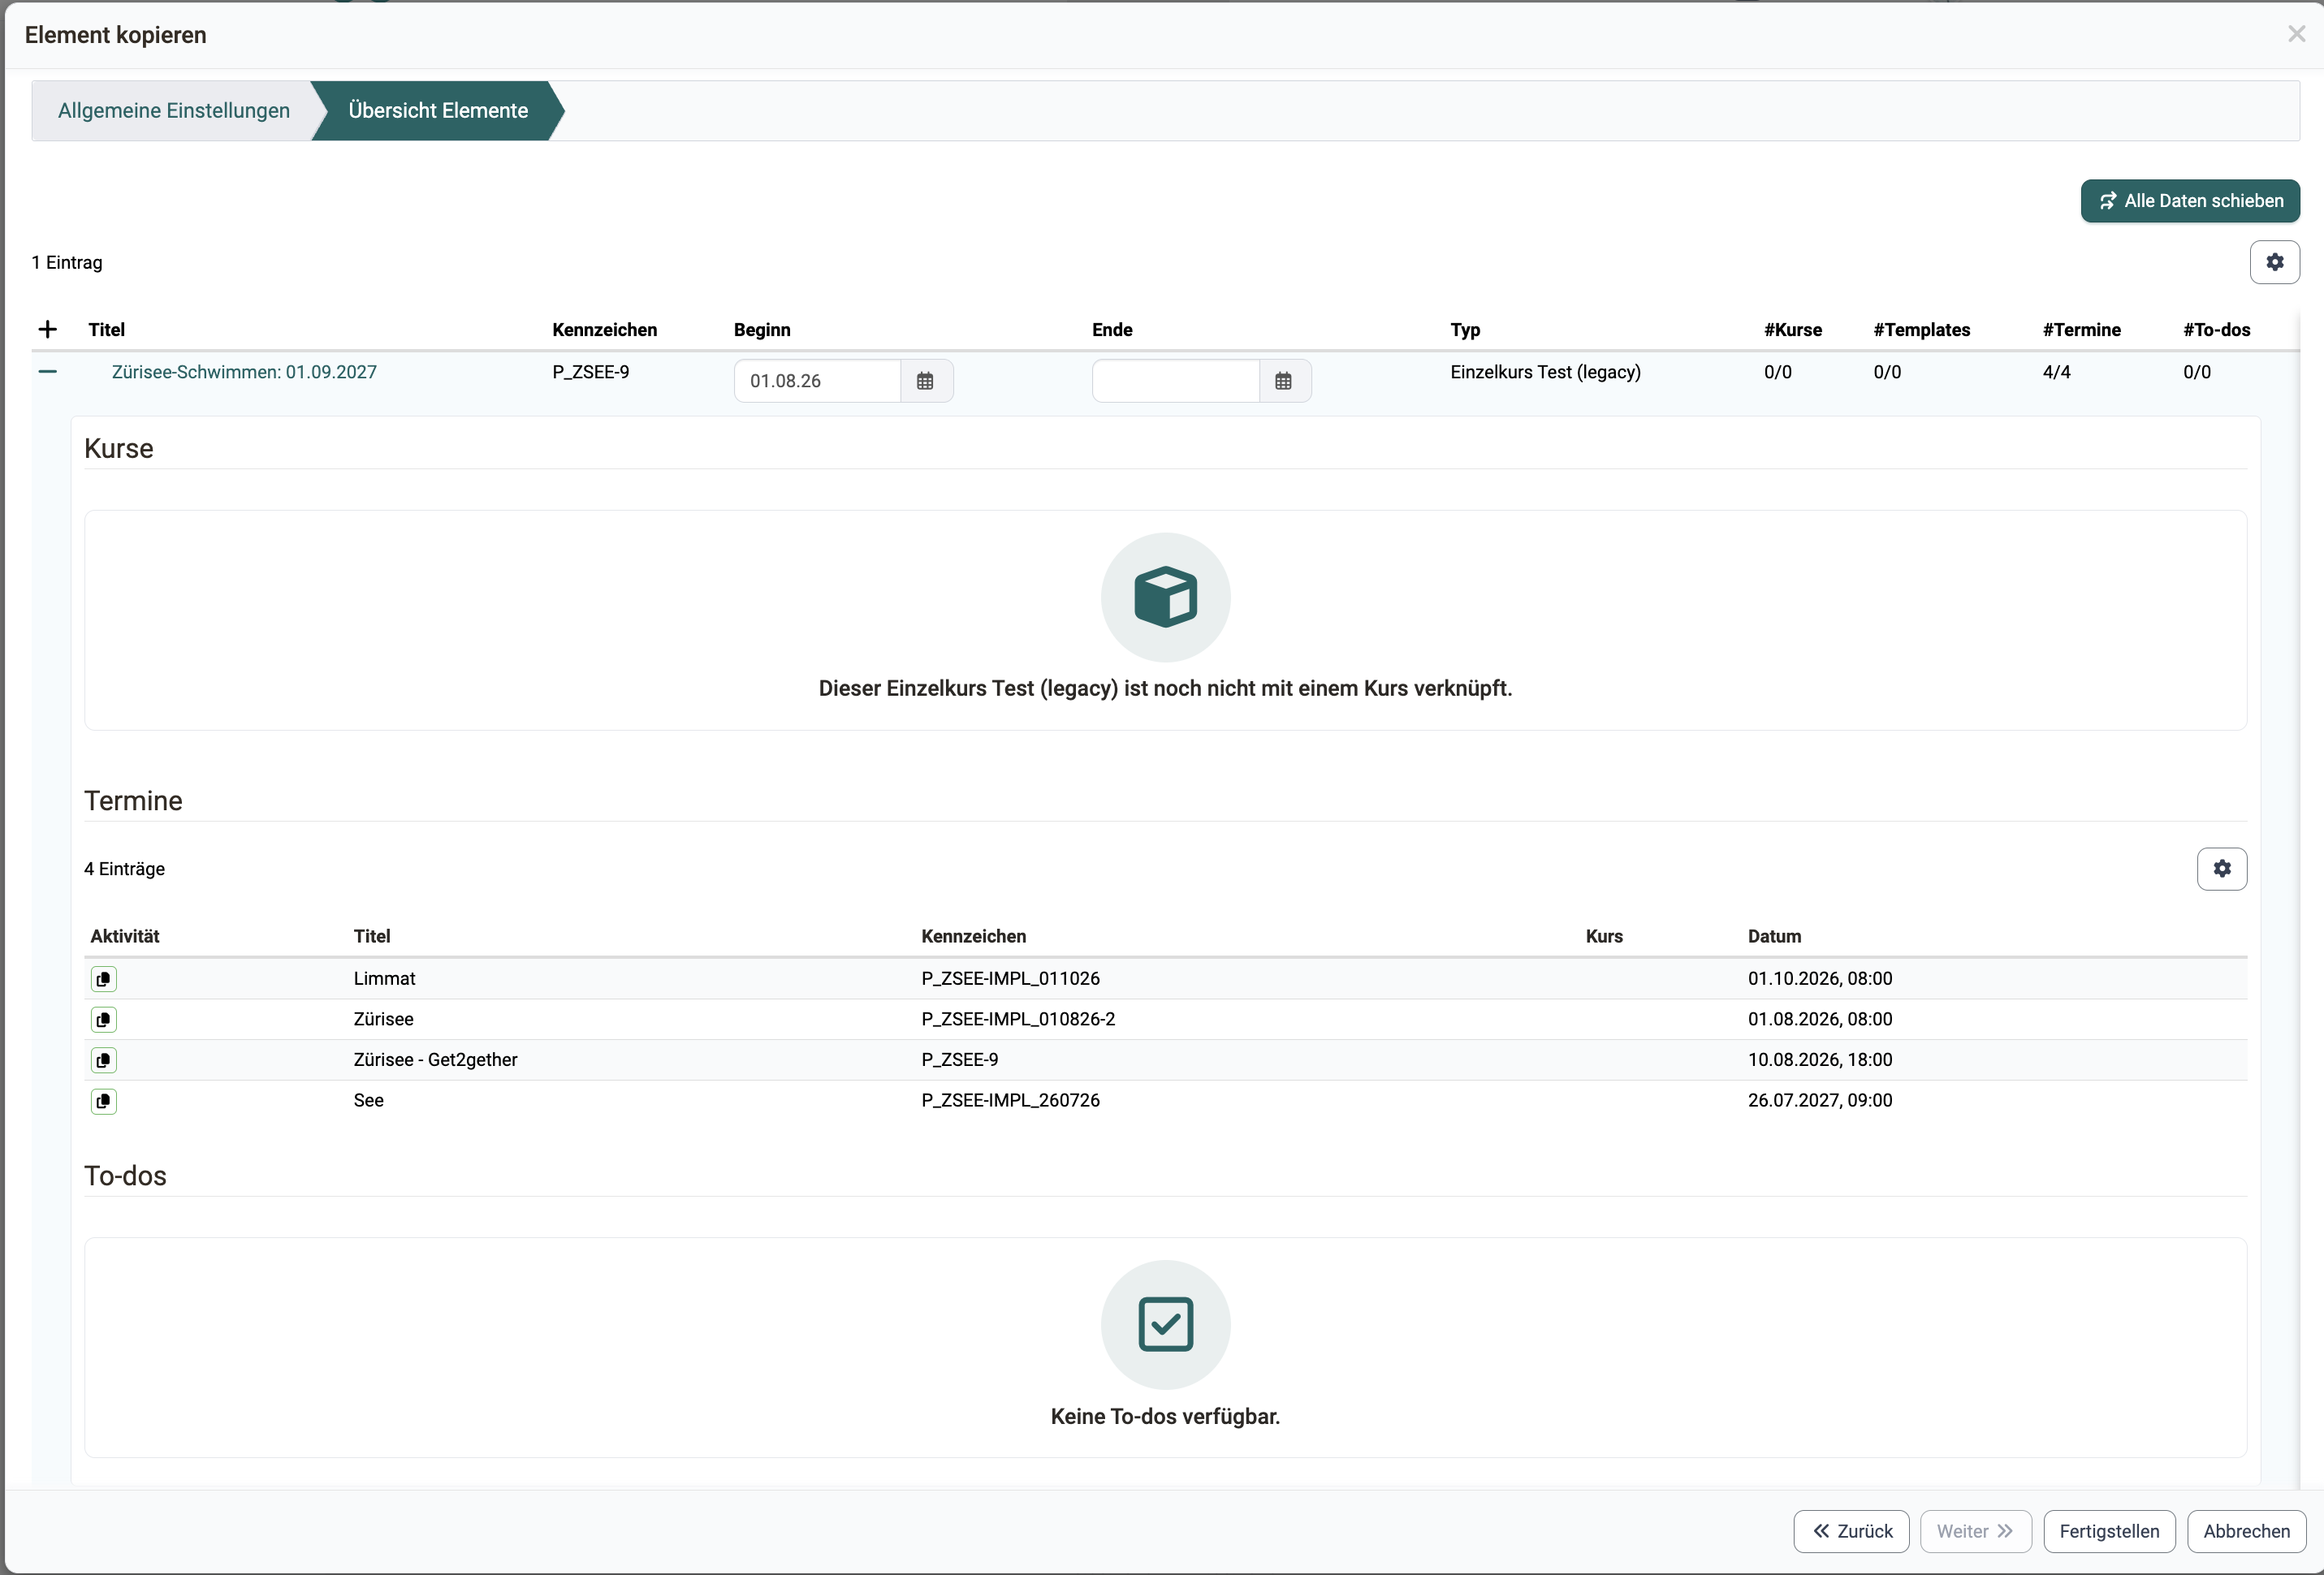
Task: Click the Keine To-dos verfügbar message
Action: point(1165,1417)
